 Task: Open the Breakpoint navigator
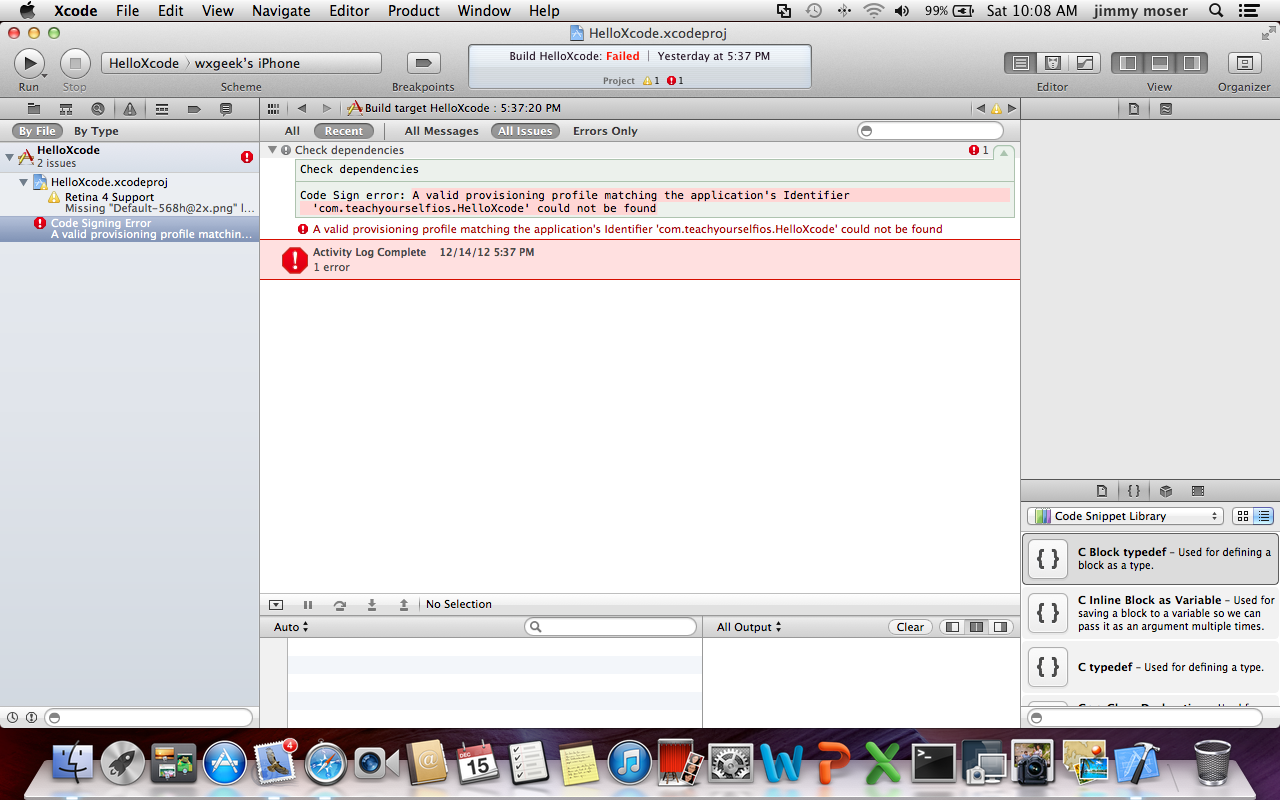point(194,109)
